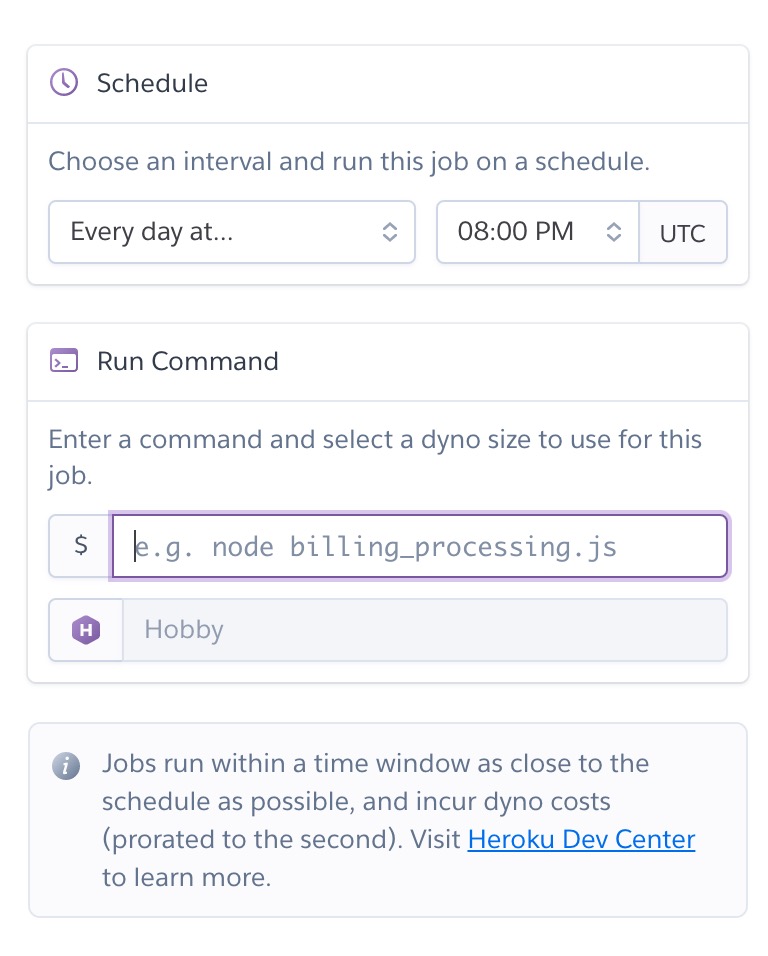Click the "Run Command" section heading
Screen dimensions: 768x956
[x=187, y=361]
